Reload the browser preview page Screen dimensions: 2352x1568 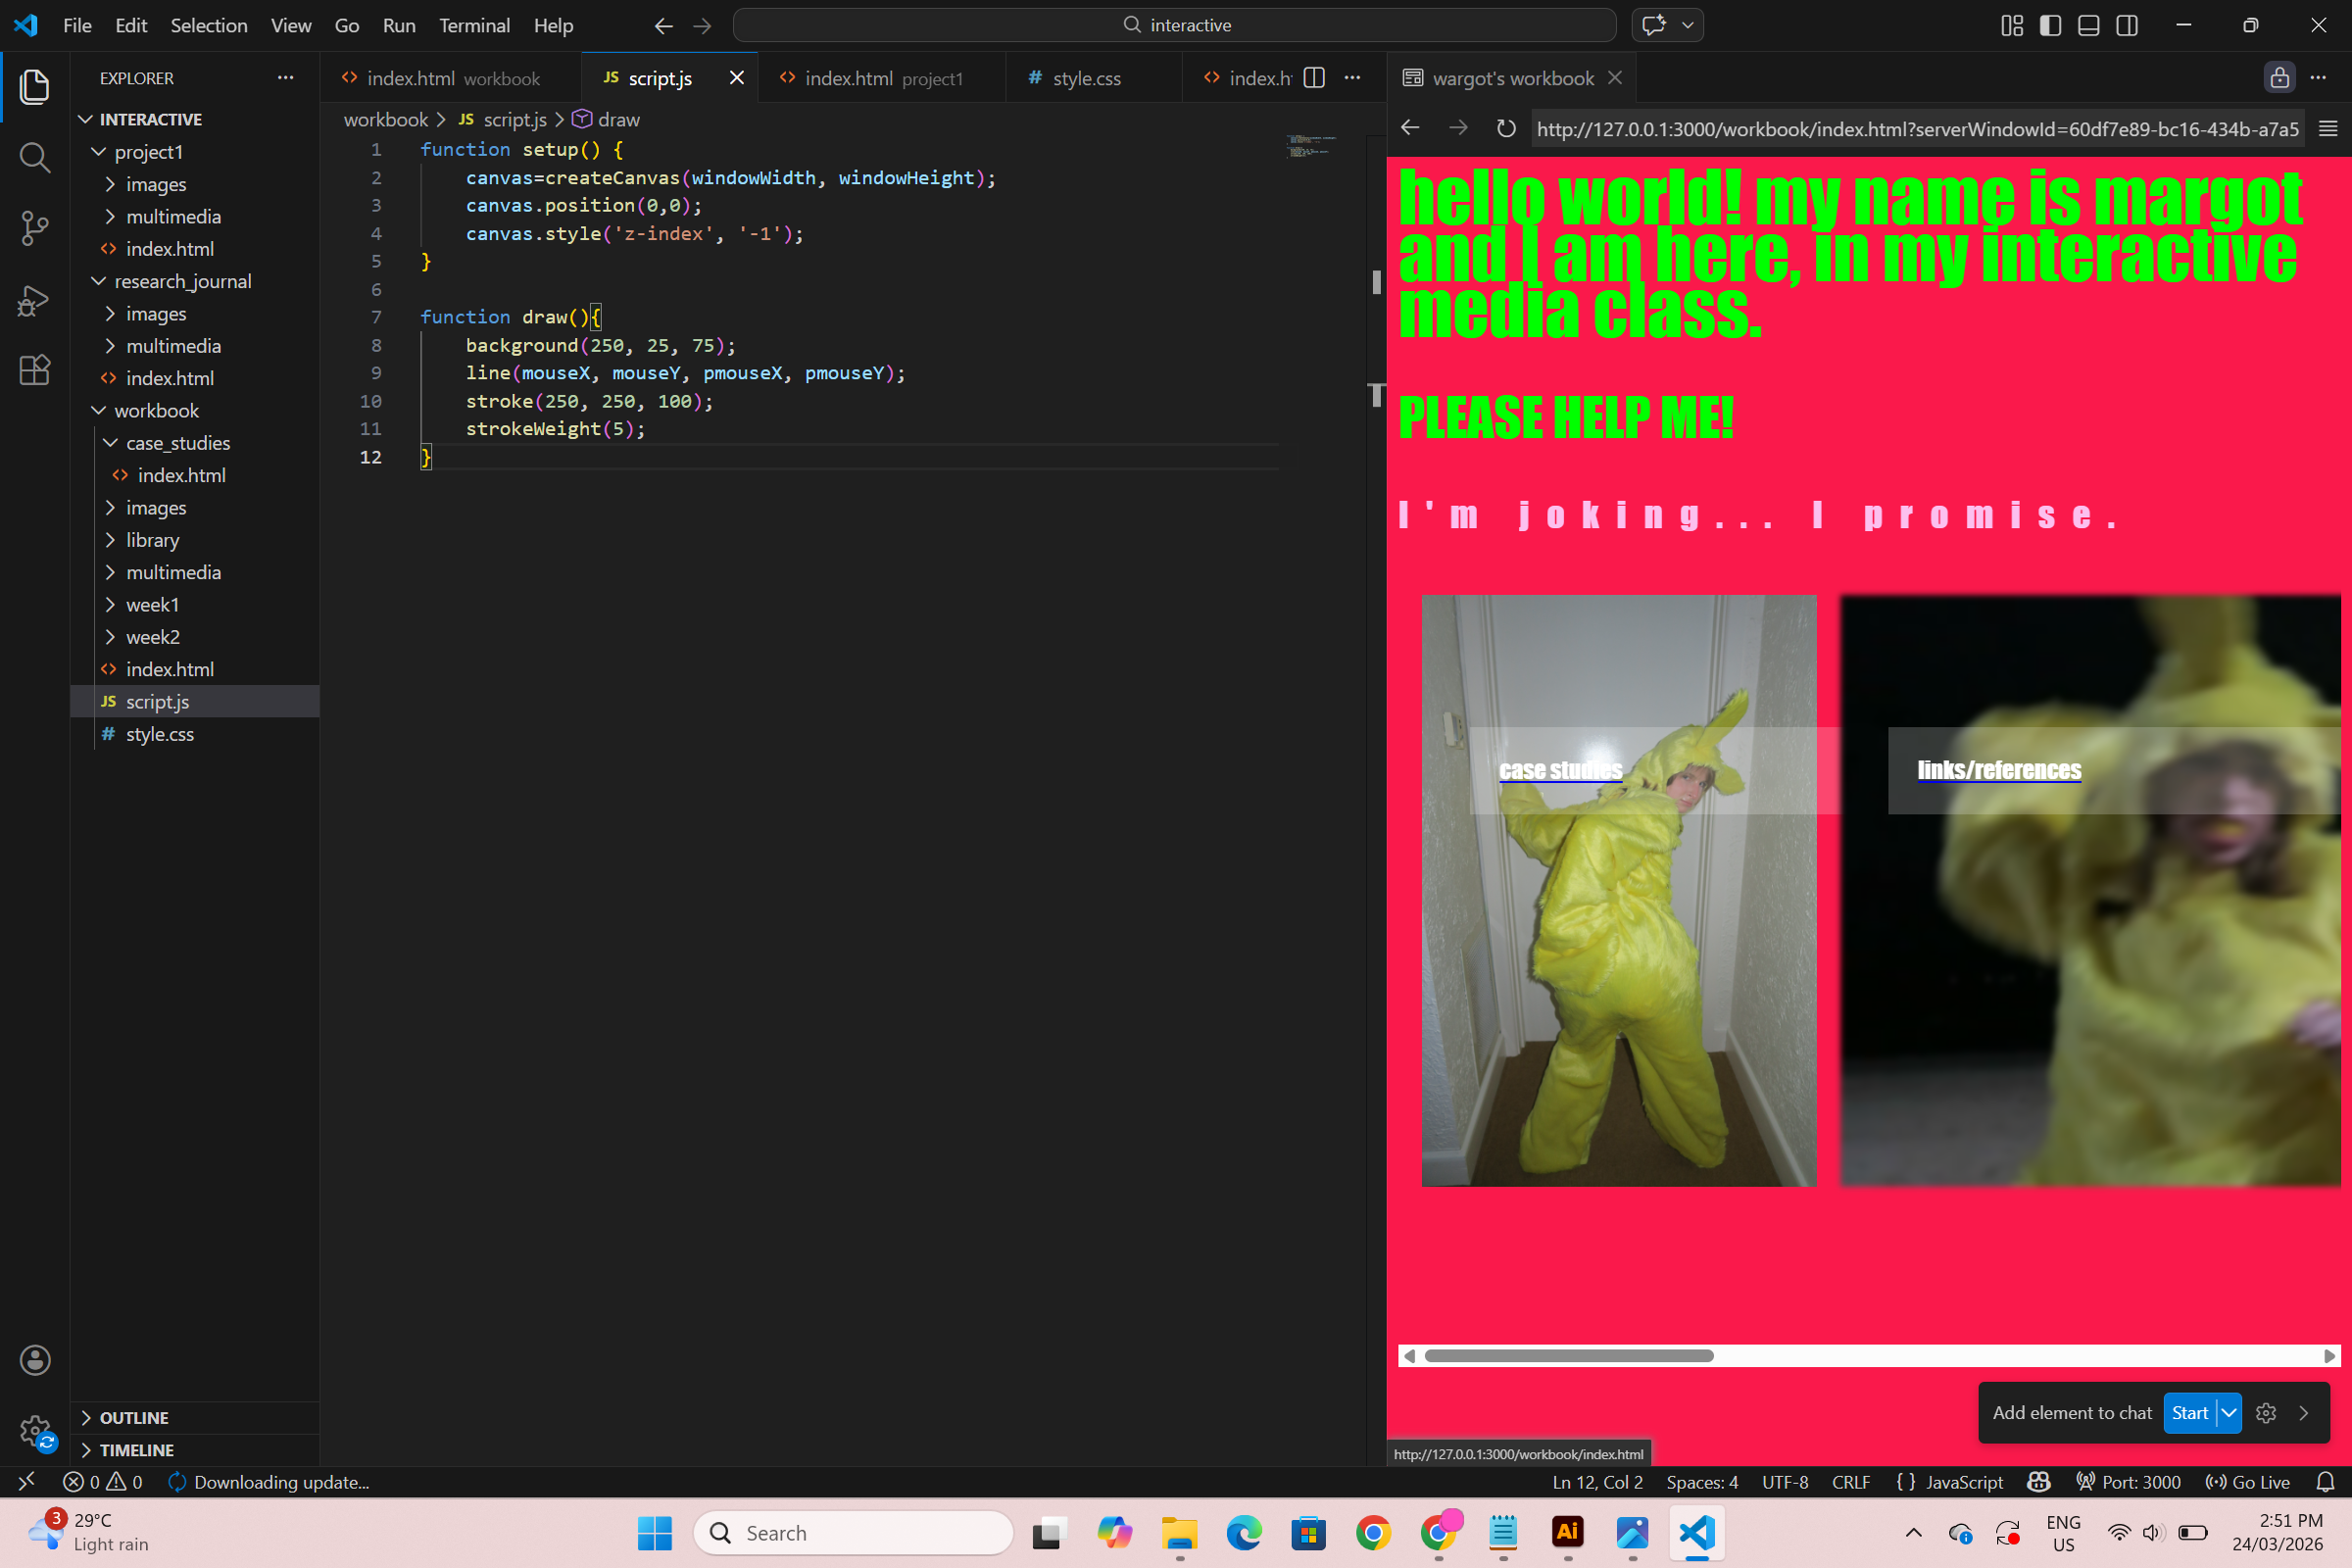point(1505,129)
